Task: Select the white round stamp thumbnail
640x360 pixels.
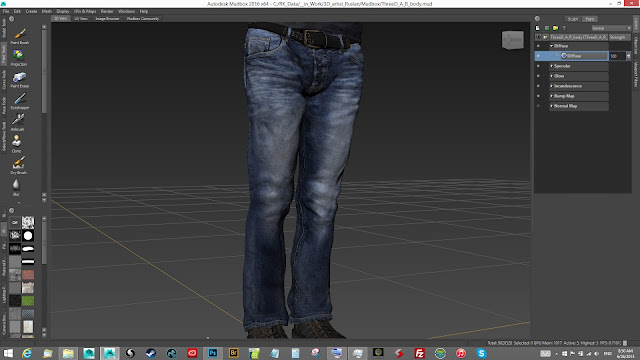Action: 28,236
